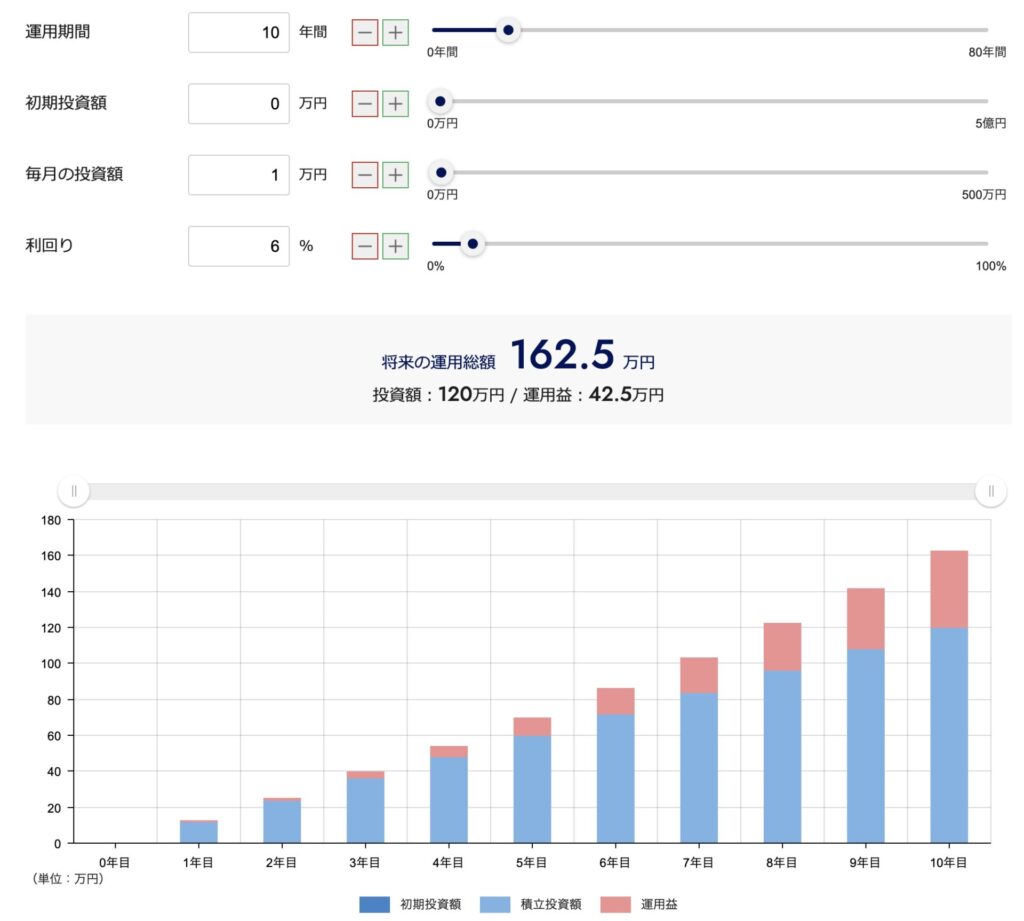Click the 利回り slider handle
Image resolution: width=1024 pixels, height=921 pixels.
click(x=472, y=243)
